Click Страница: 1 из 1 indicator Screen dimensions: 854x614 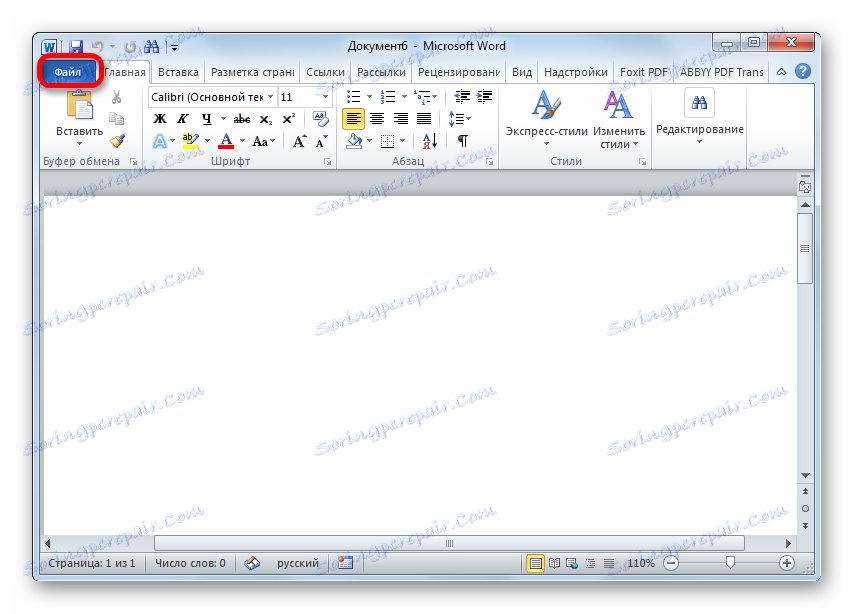(x=92, y=563)
